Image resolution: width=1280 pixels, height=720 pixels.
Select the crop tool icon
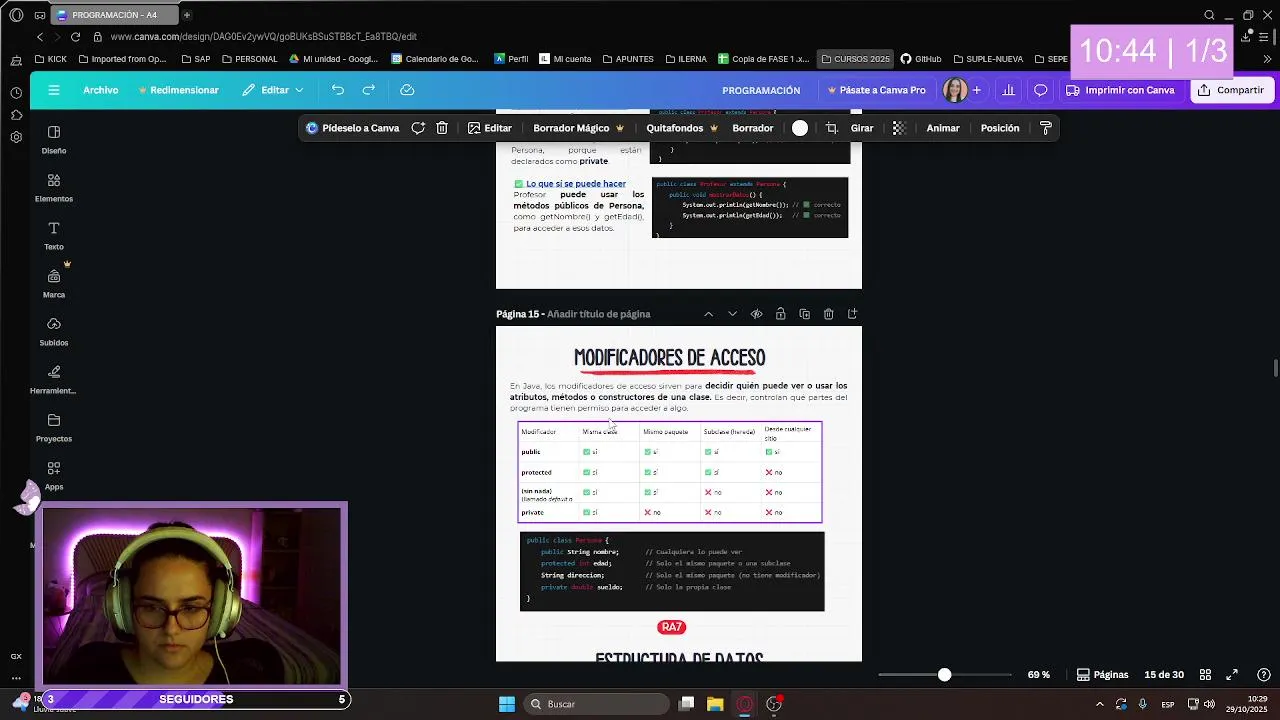831,128
